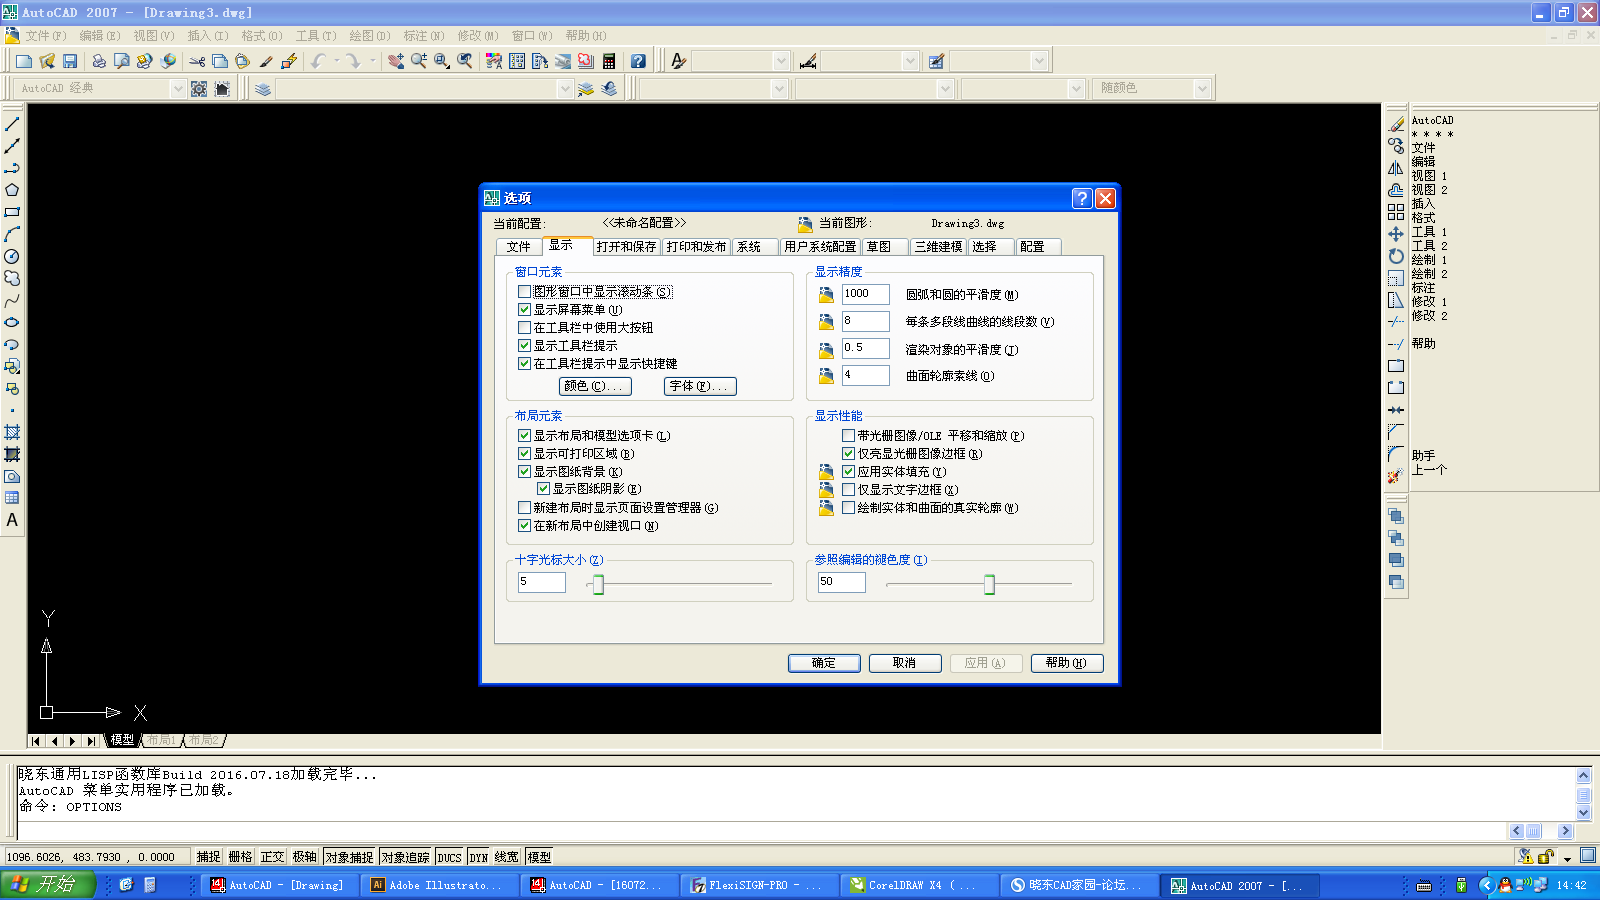Screen dimensions: 1600x900
Task: Select the Spline draw tool
Action: tap(12, 300)
